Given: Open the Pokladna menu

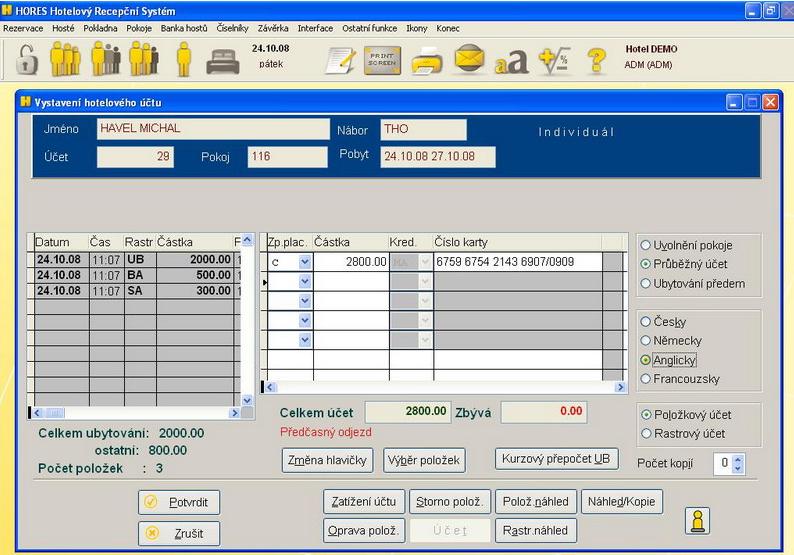Looking at the screenshot, I should pos(100,28).
